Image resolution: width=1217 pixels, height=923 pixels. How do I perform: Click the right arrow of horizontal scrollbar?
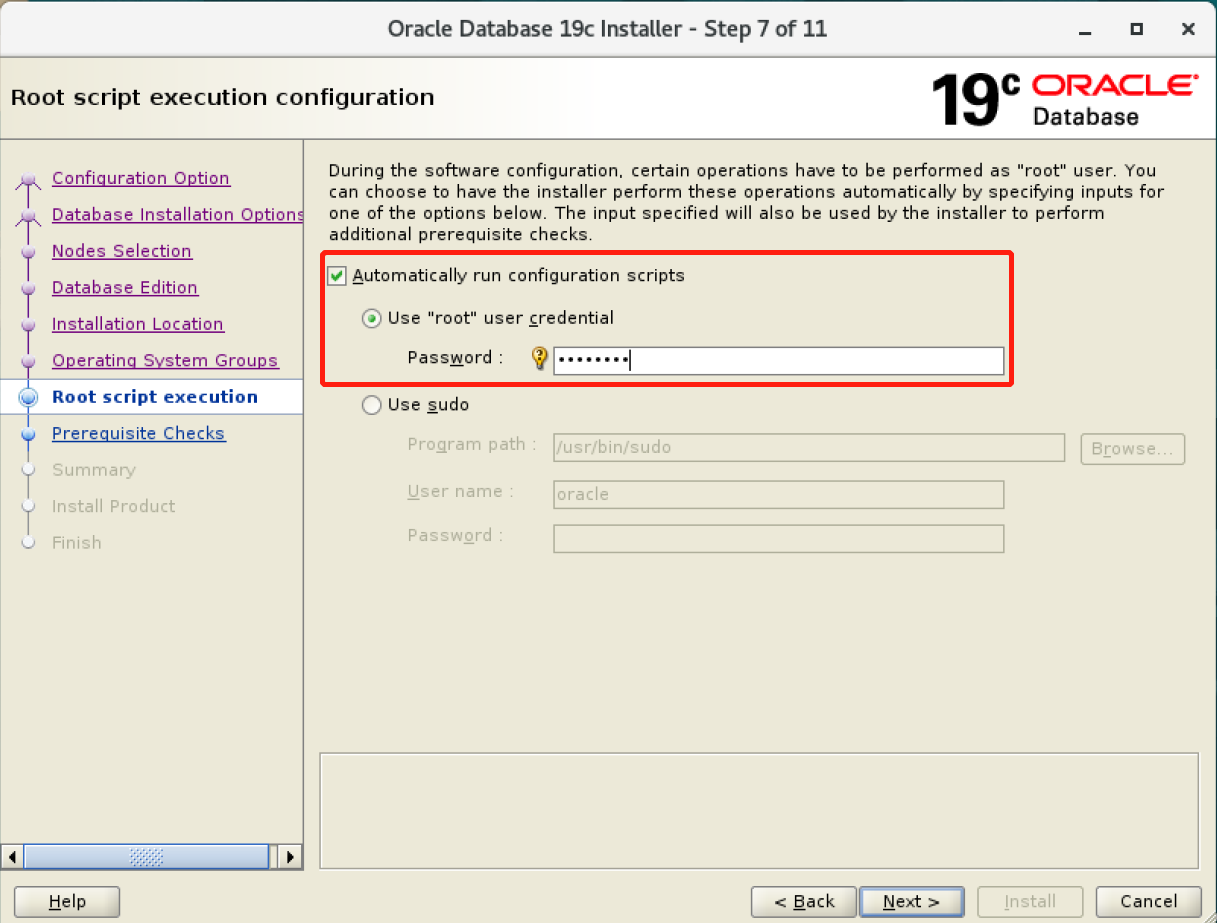tap(290, 857)
